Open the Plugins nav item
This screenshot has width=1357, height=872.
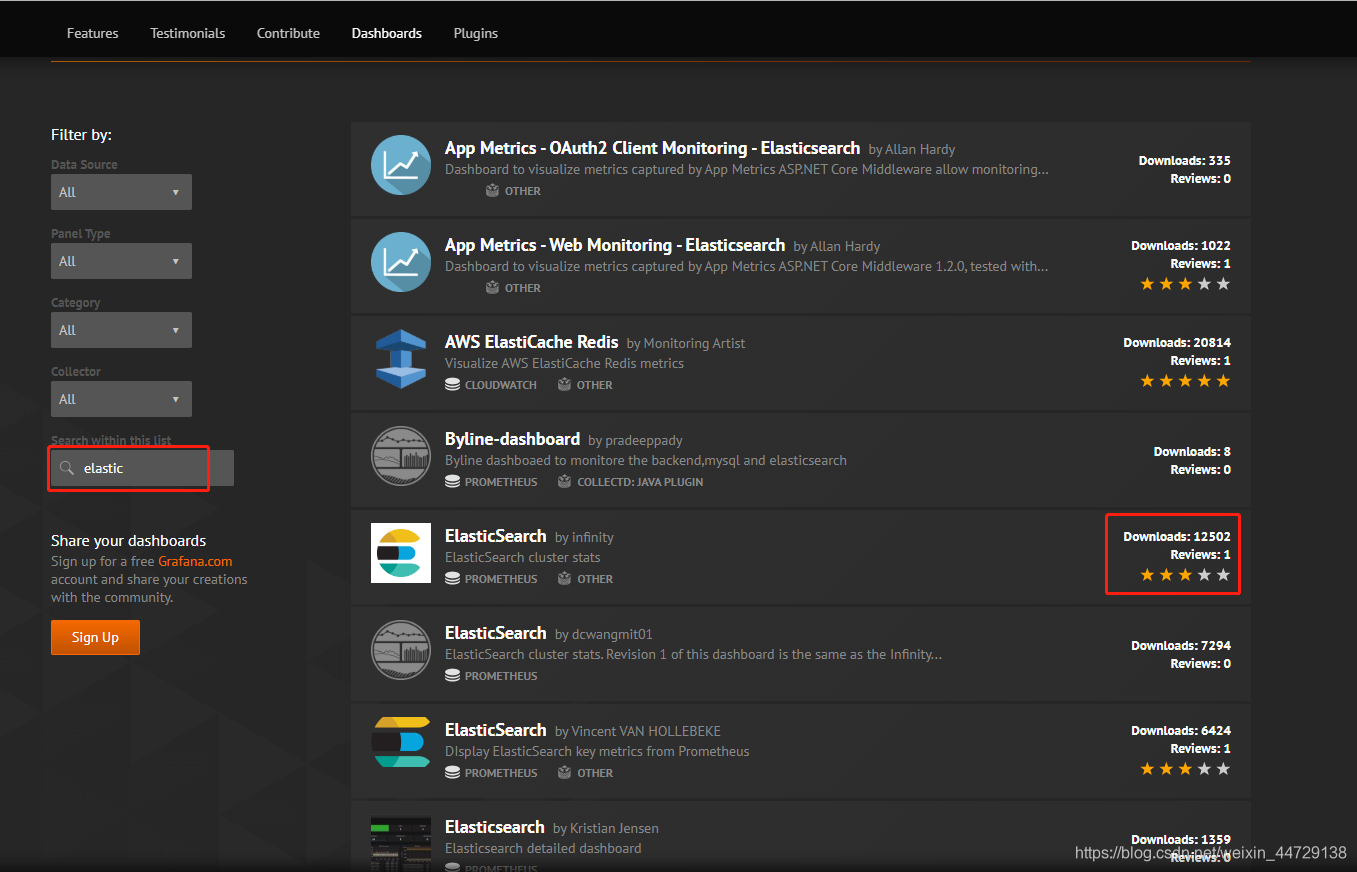tap(476, 33)
